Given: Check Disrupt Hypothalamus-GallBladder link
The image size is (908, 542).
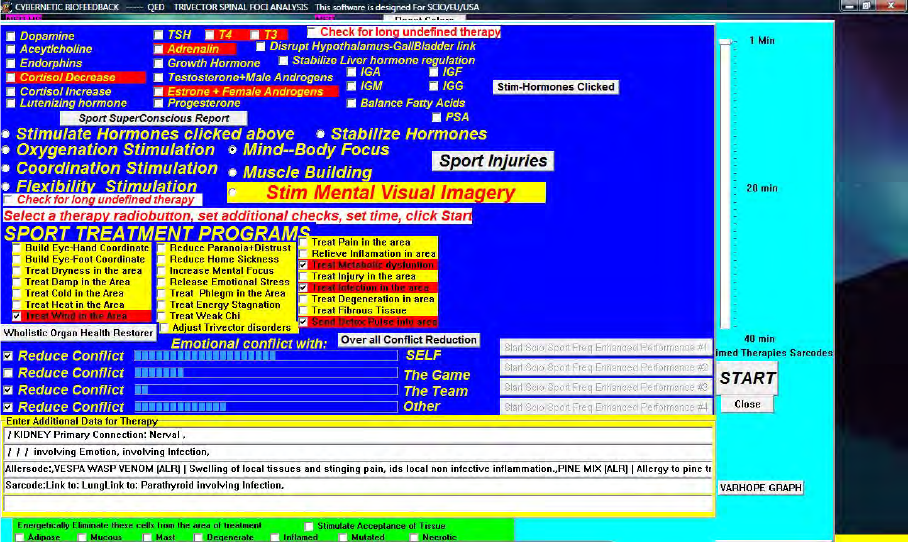Looking at the screenshot, I should tap(261, 46).
